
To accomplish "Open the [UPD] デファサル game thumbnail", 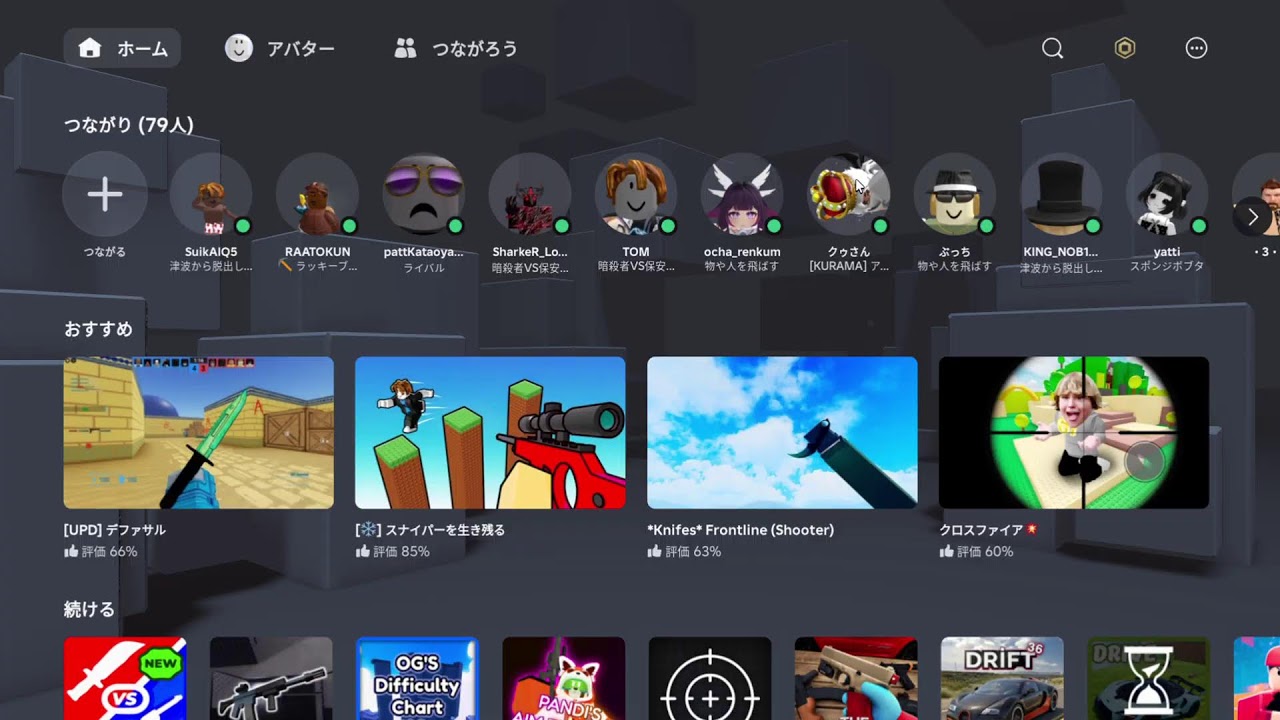I will 199,433.
